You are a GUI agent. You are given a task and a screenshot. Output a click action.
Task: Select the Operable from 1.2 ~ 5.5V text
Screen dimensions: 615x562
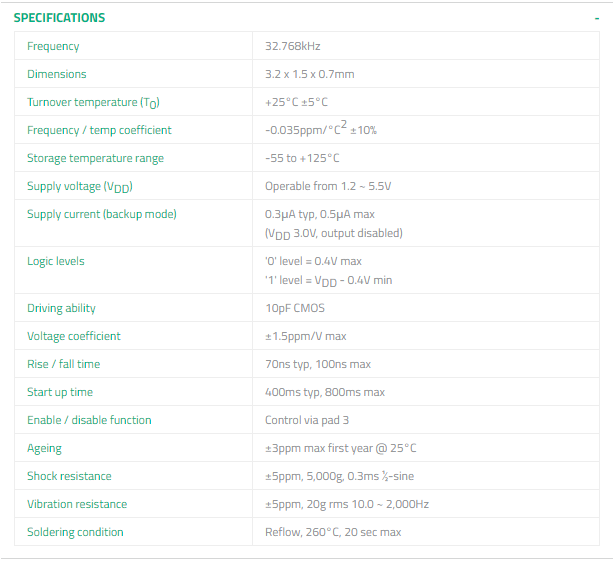328,186
